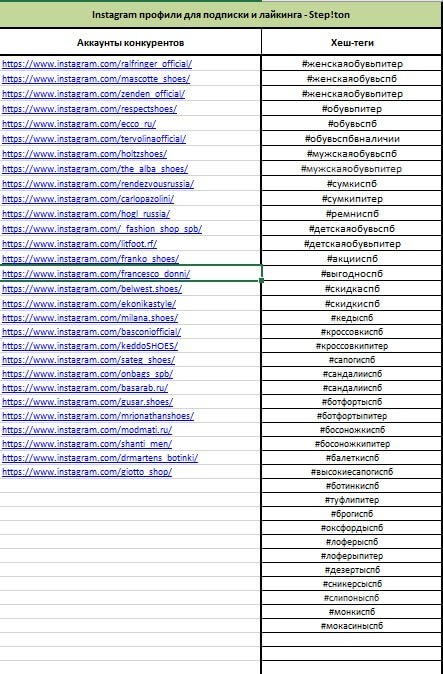Screen dimensions: 443x674
Task: Open the ecco_ru Instagram link
Action: 79,124
